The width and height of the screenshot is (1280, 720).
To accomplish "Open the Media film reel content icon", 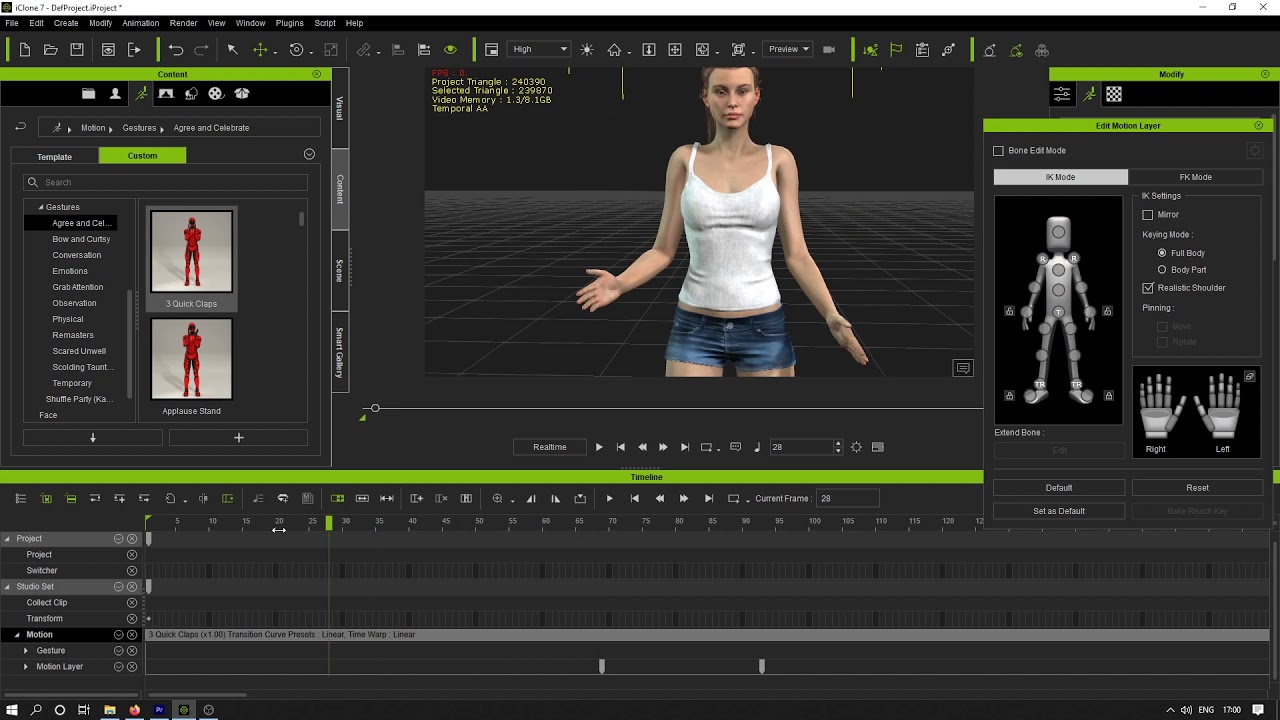I will (215, 94).
